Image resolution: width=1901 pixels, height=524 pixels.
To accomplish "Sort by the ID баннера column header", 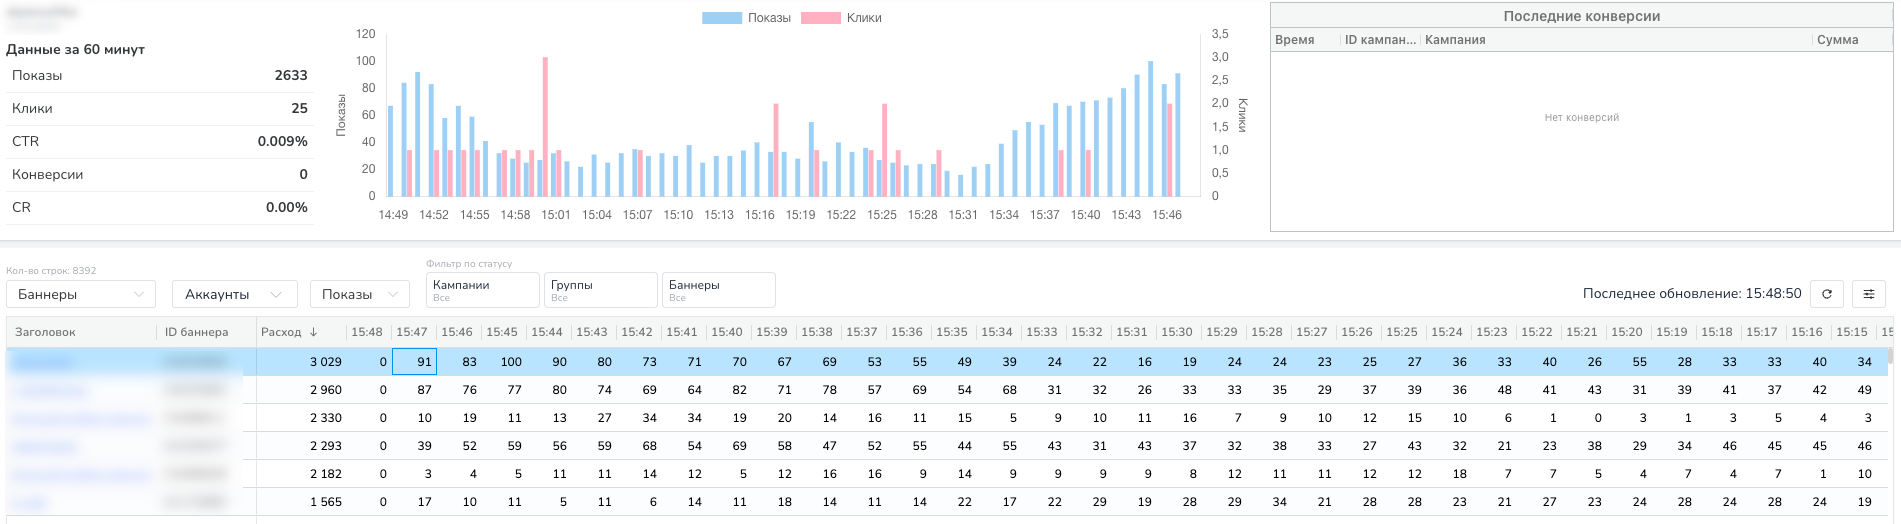I will 196,332.
